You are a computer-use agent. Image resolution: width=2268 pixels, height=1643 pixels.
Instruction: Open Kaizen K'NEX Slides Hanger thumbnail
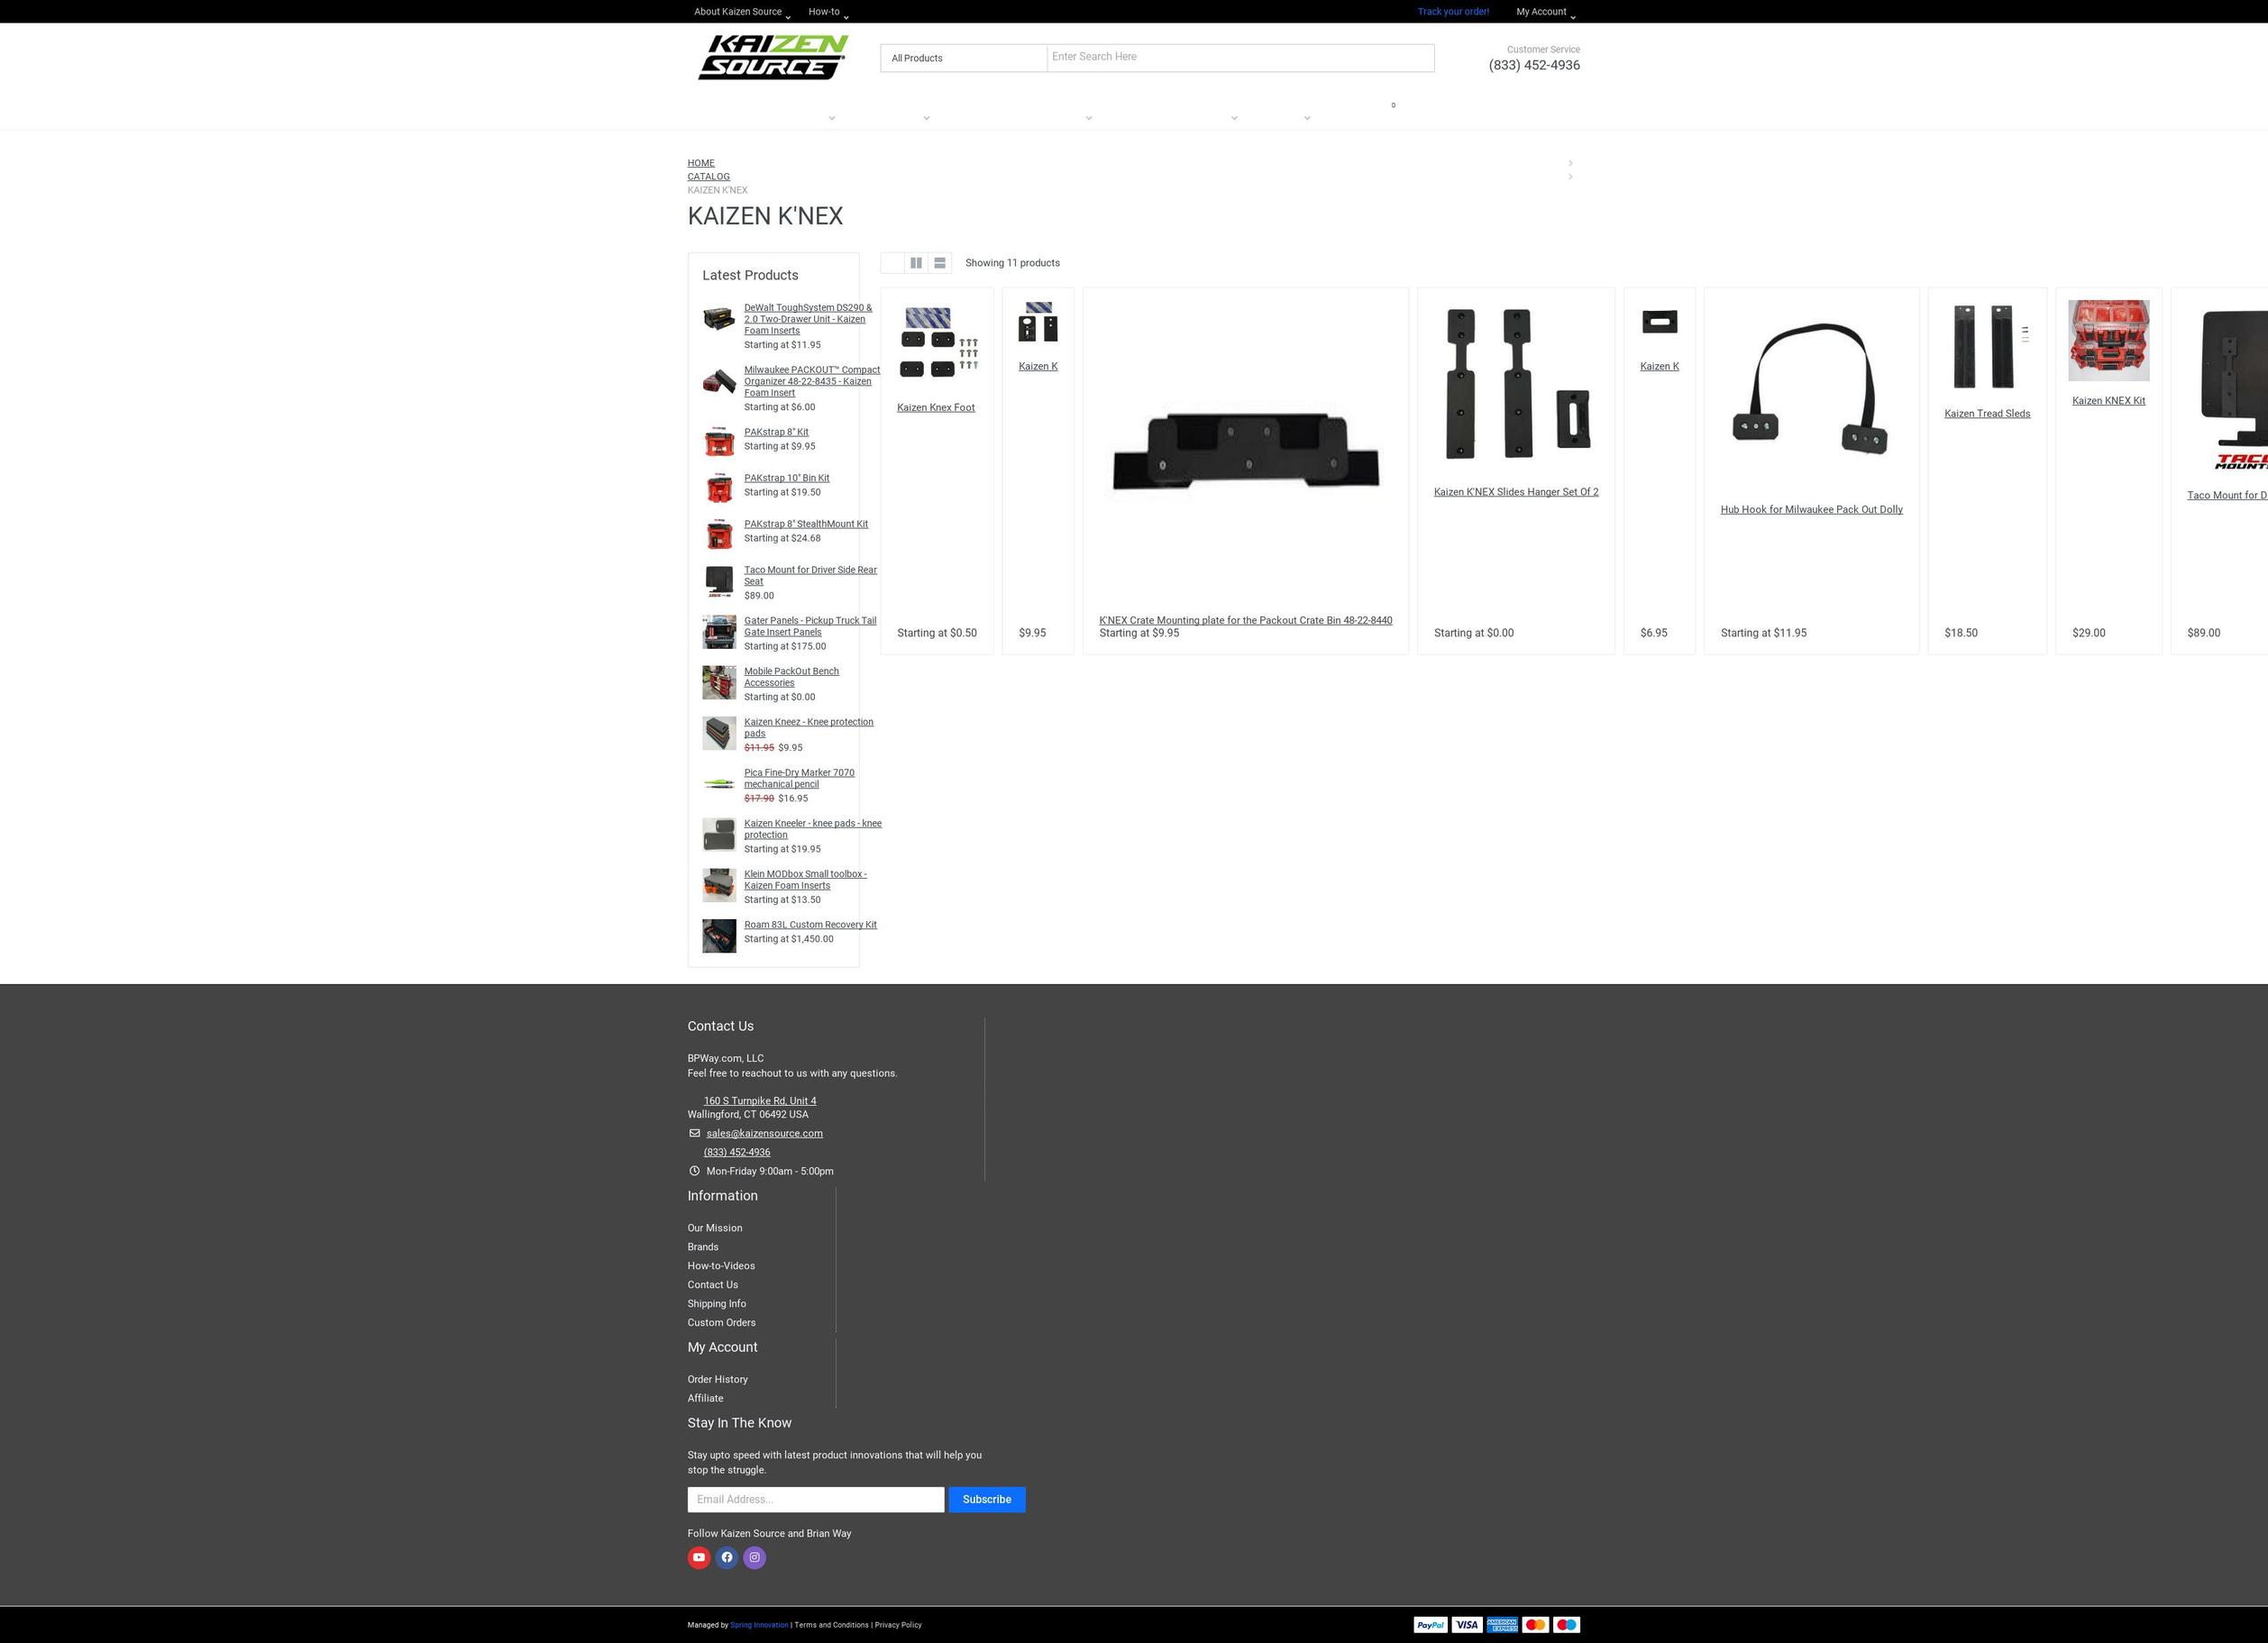(1516, 384)
